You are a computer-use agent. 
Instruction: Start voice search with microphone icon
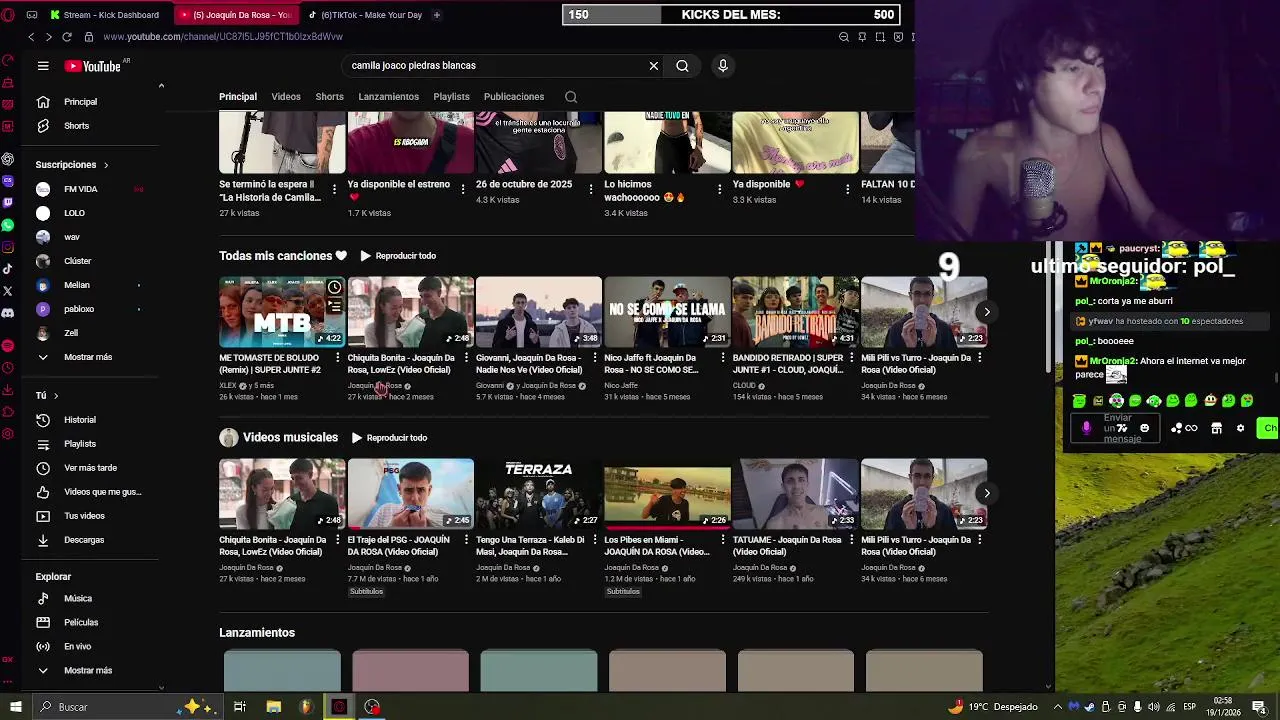[x=723, y=66]
